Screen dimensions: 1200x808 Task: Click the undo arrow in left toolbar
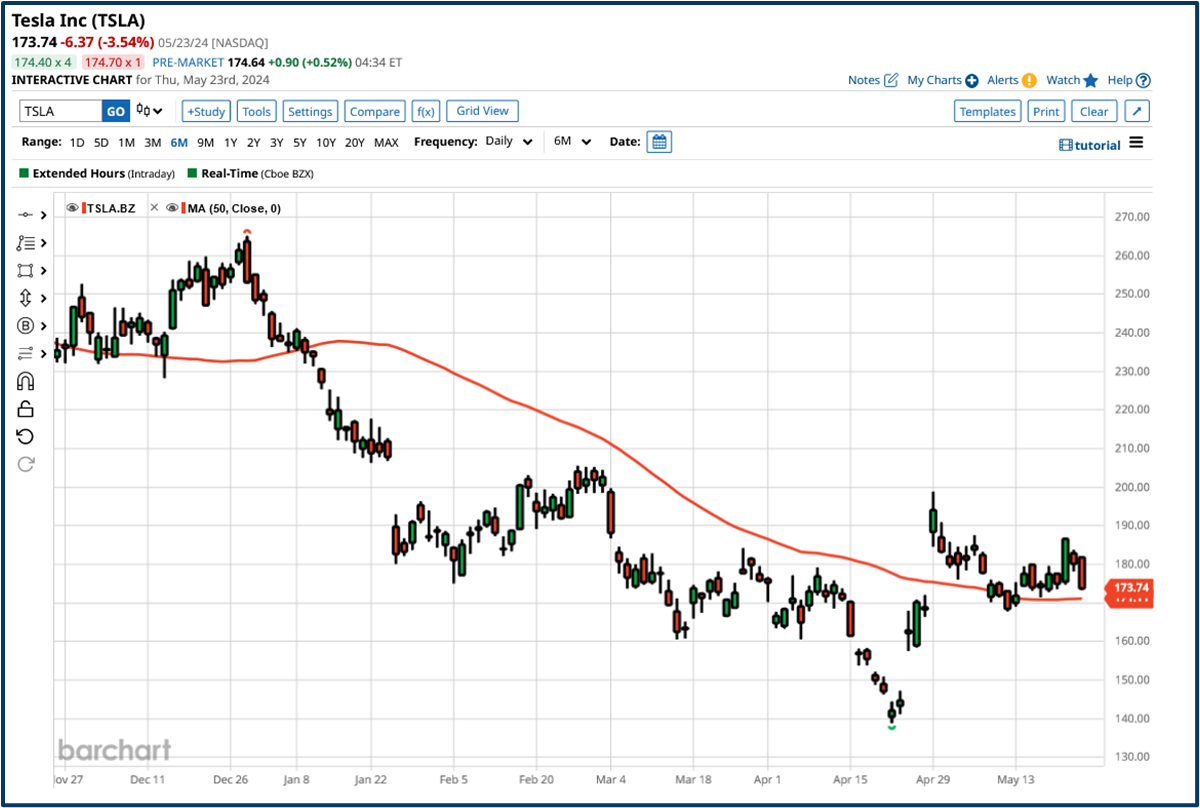26,436
